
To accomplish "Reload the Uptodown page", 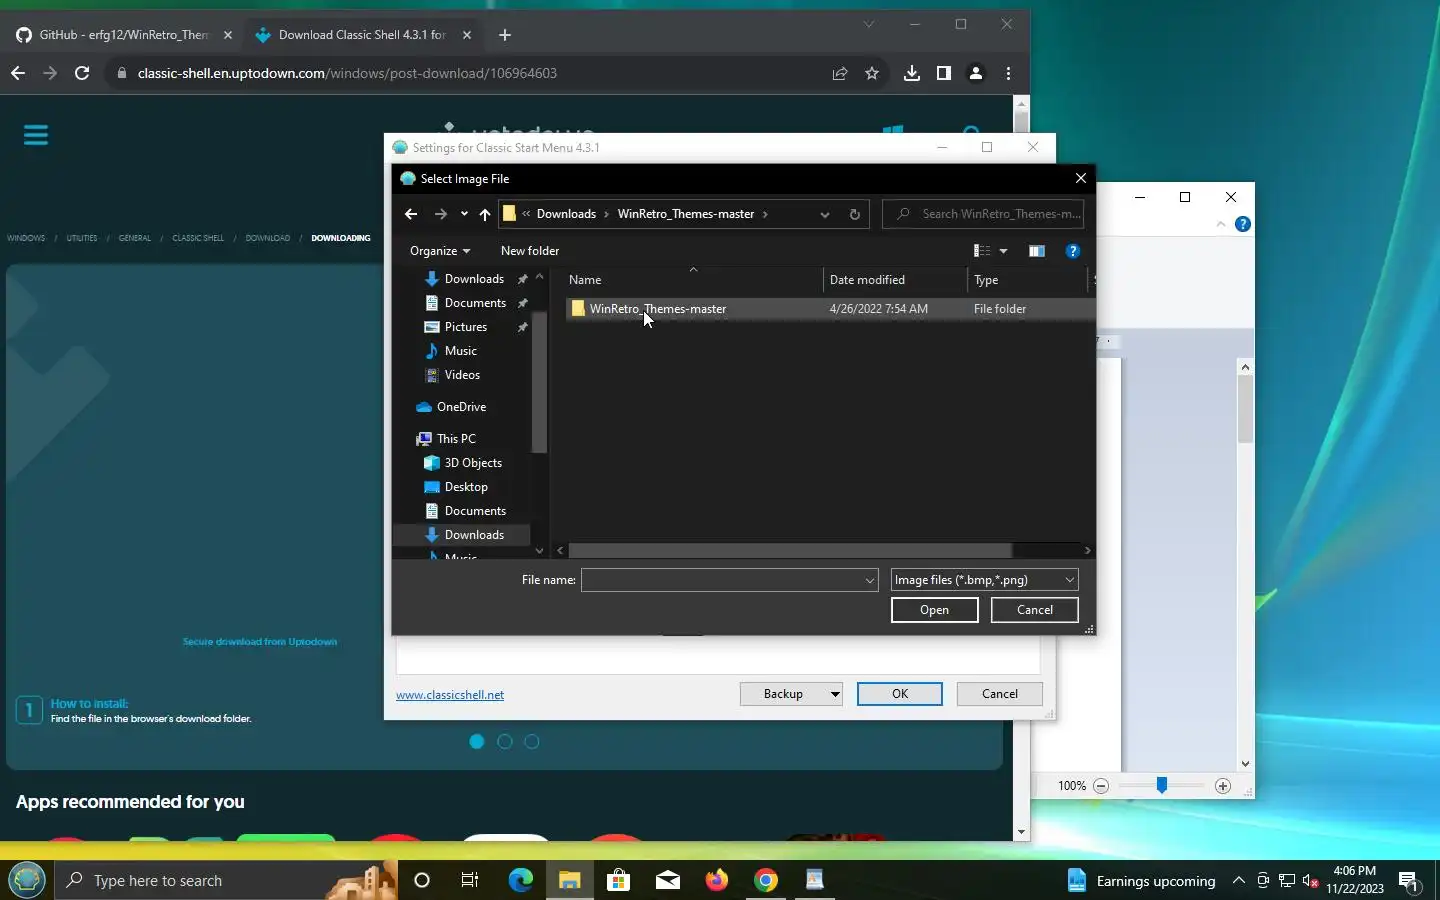I will 82,73.
